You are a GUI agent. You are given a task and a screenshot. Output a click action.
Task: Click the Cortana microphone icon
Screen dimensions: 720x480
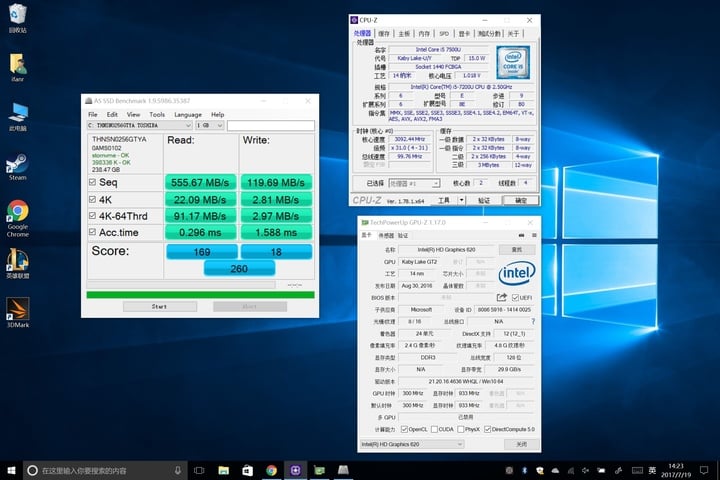pos(178,470)
